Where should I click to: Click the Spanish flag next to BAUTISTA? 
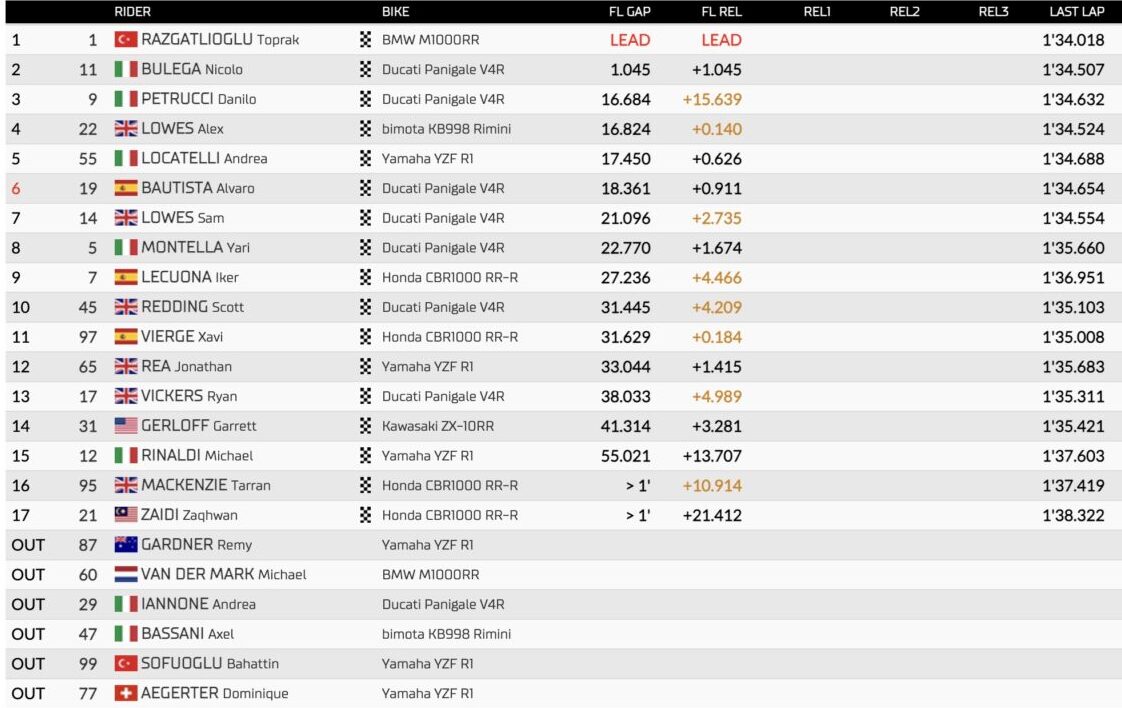125,188
